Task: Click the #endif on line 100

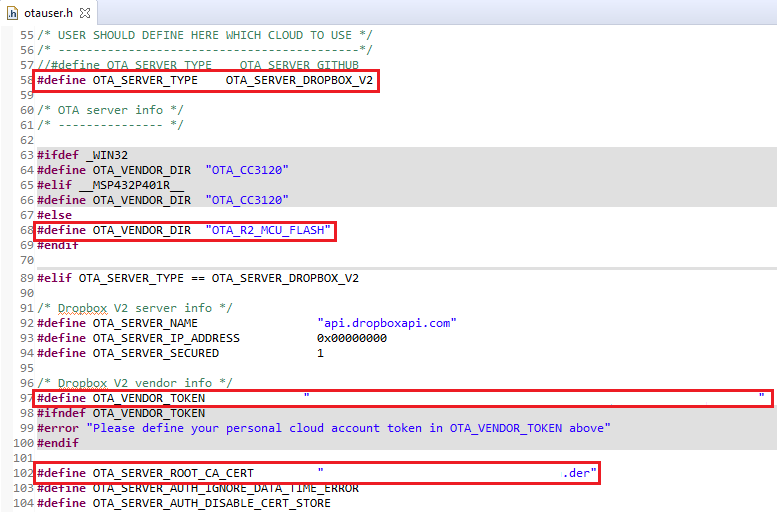Action: [58, 443]
